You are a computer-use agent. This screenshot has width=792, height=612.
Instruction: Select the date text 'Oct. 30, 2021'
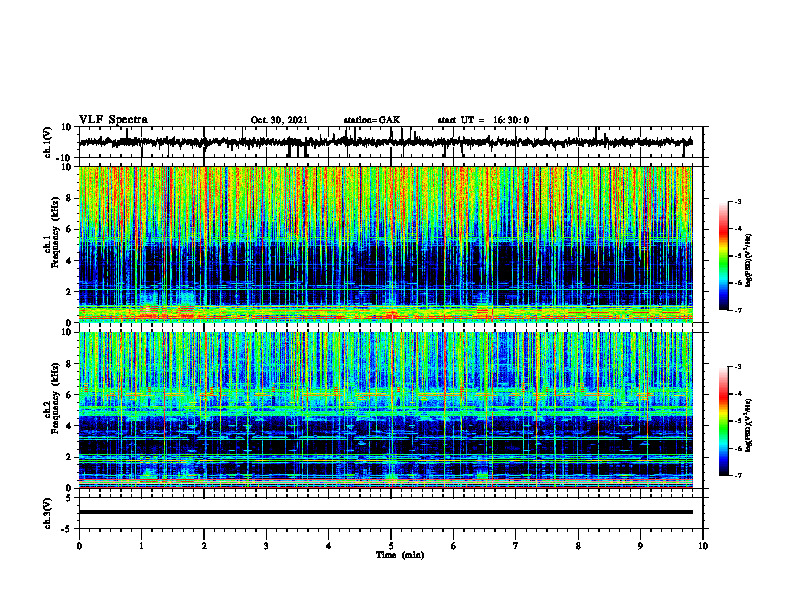pyautogui.click(x=279, y=120)
